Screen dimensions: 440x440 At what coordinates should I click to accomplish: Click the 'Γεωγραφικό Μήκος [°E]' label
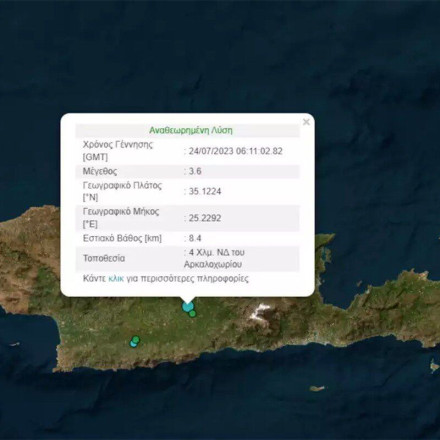121,218
